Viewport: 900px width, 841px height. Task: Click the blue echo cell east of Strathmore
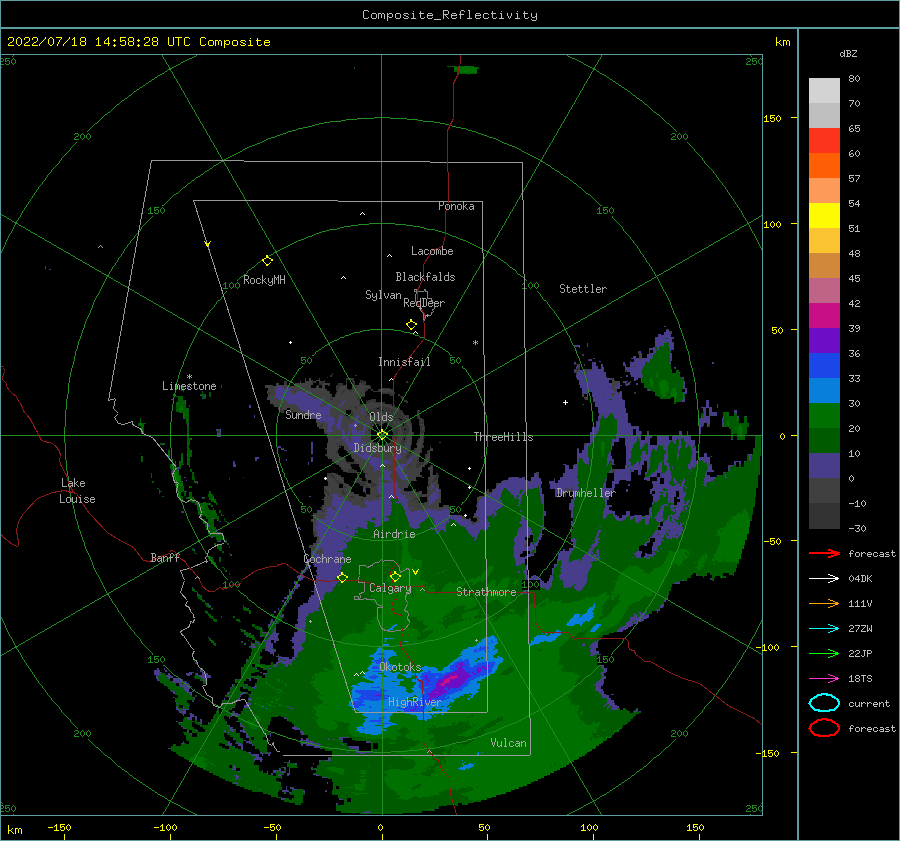pos(581,619)
